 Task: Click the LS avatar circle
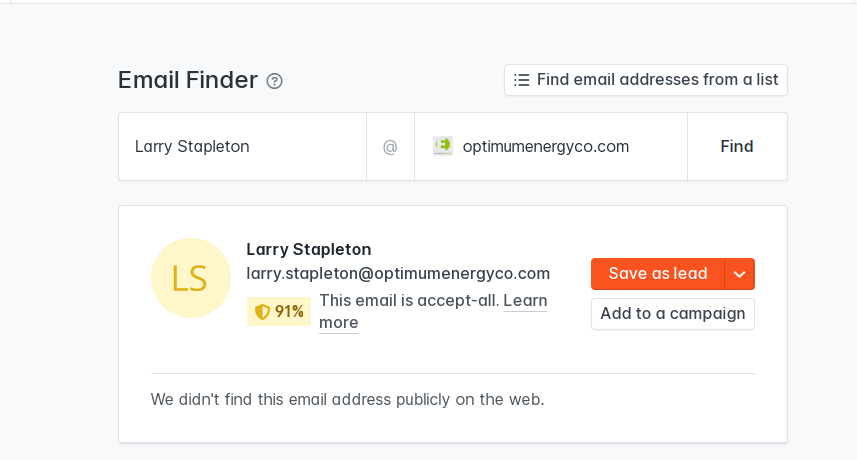(190, 278)
